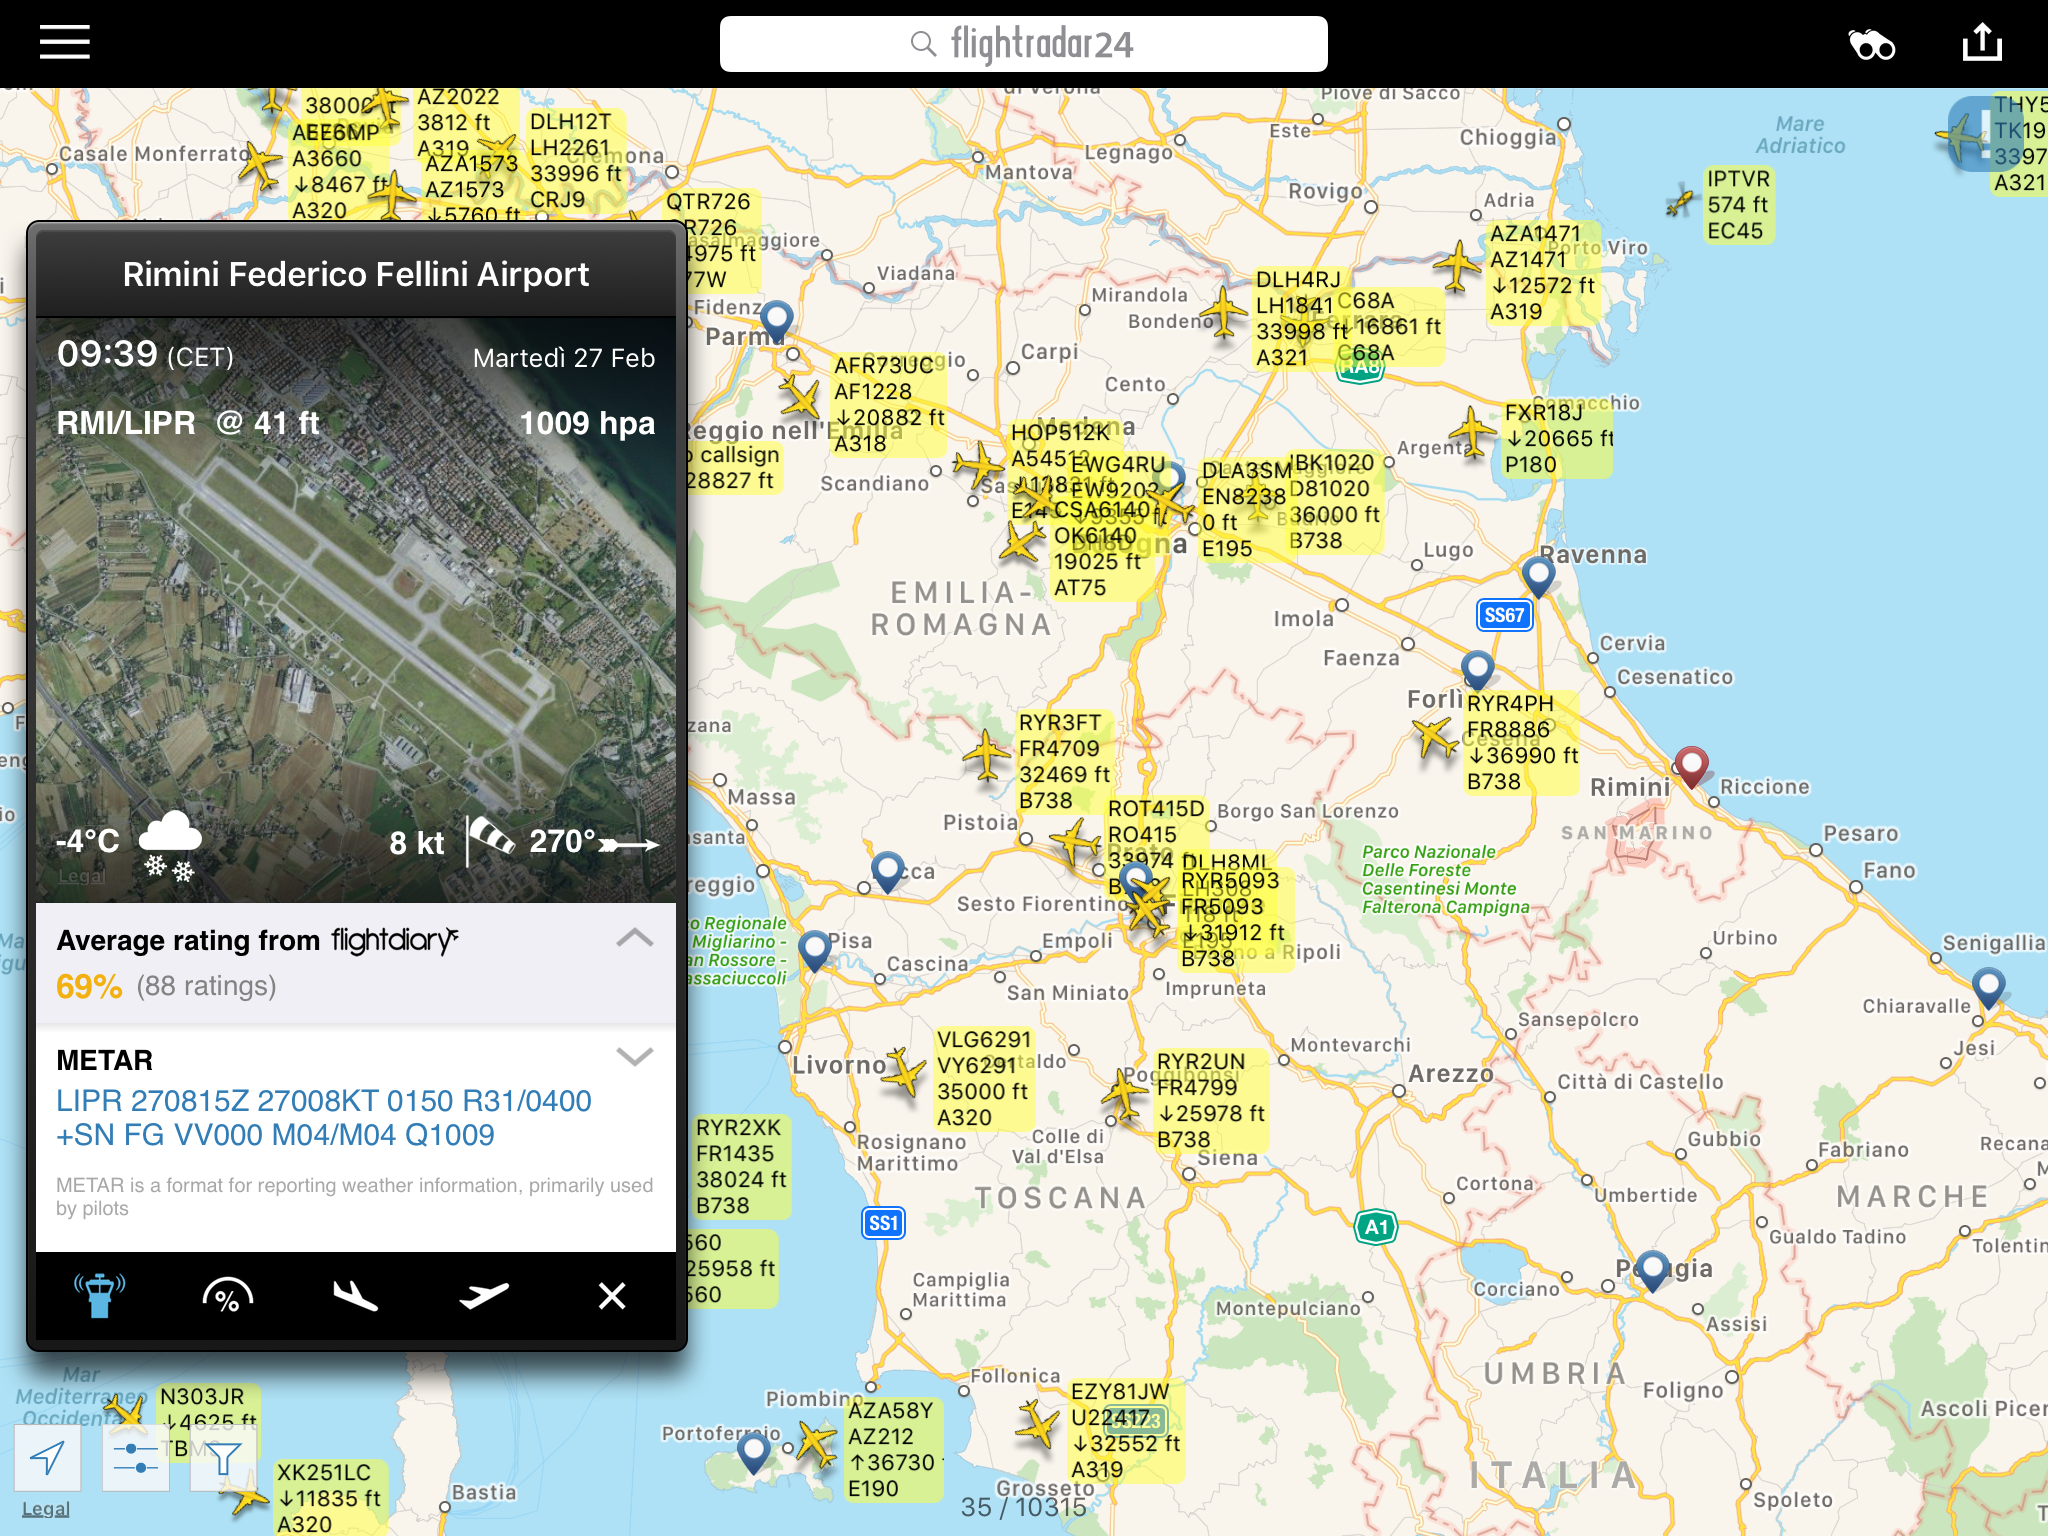Click the flightradar24 search field

(x=1023, y=44)
